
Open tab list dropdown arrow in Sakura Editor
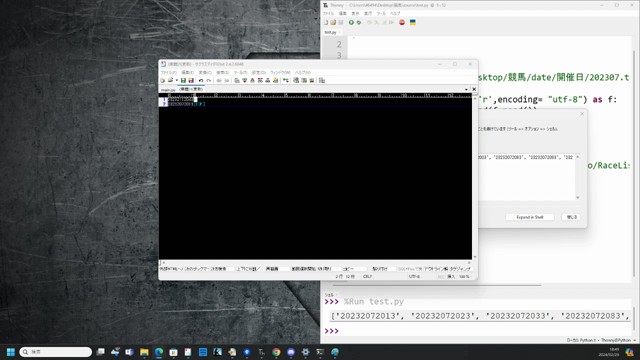pos(466,89)
